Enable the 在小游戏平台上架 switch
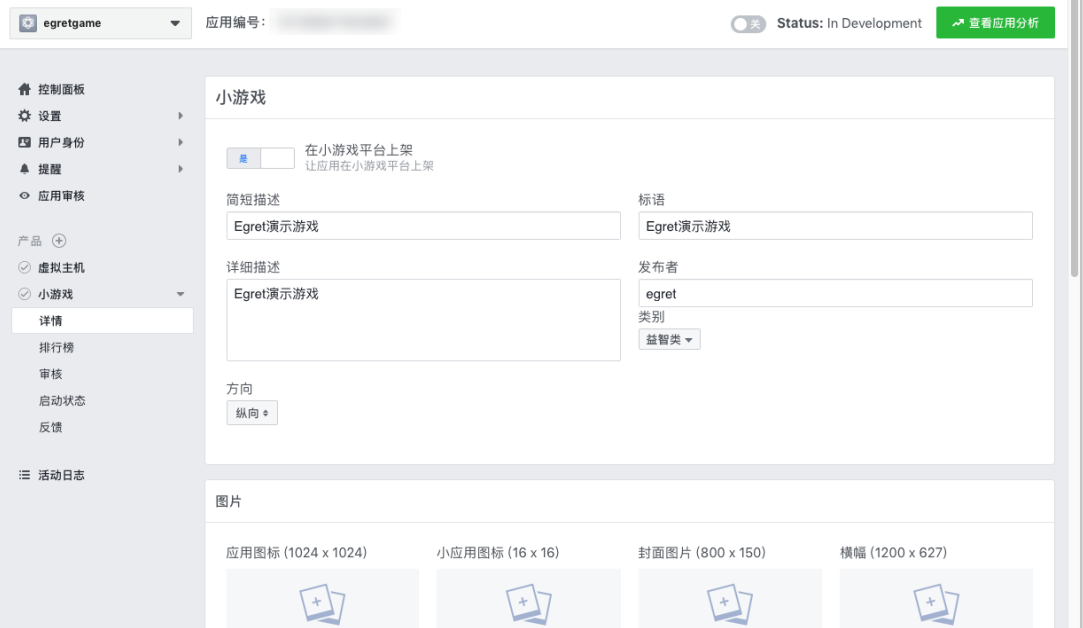This screenshot has height=628, width=1083. [261, 158]
